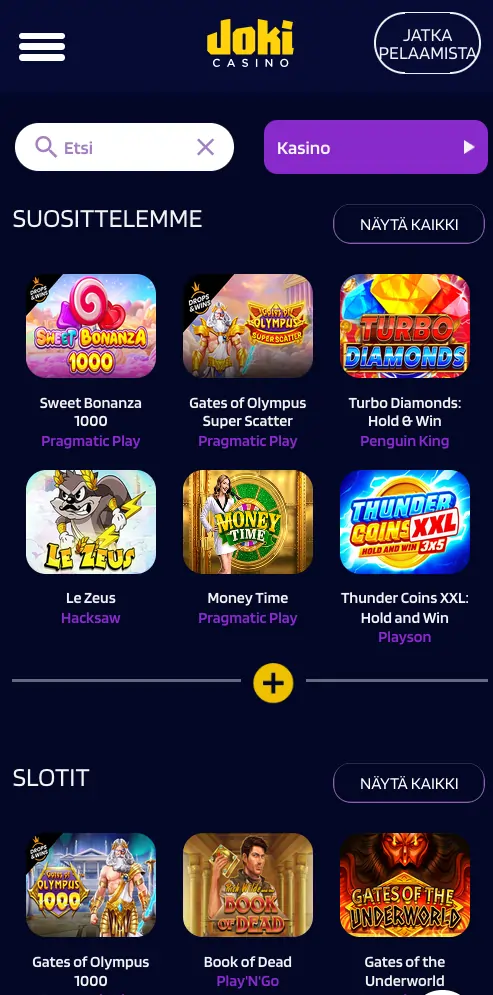
Task: Clear search with the X icon
Action: click(x=206, y=148)
